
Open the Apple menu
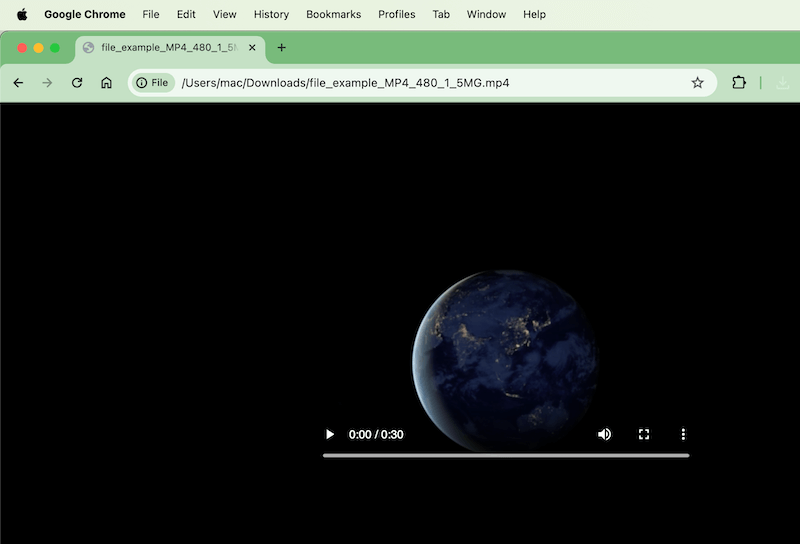tap(22, 14)
